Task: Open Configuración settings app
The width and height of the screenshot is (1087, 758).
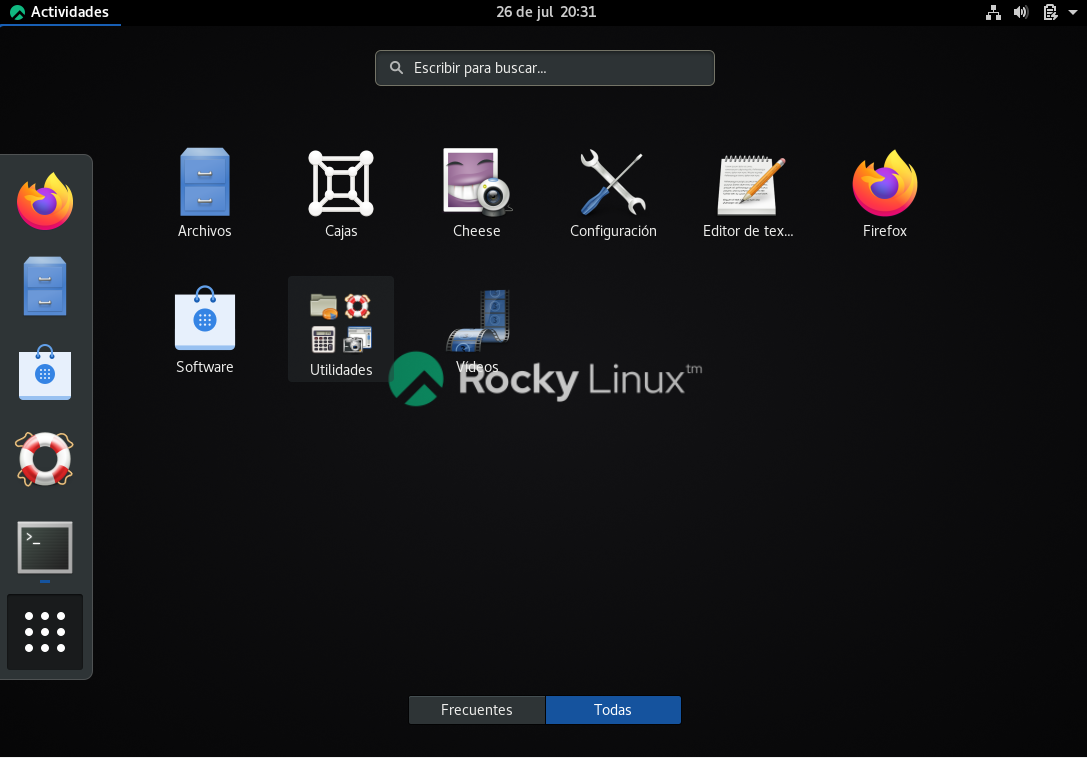Action: [614, 193]
